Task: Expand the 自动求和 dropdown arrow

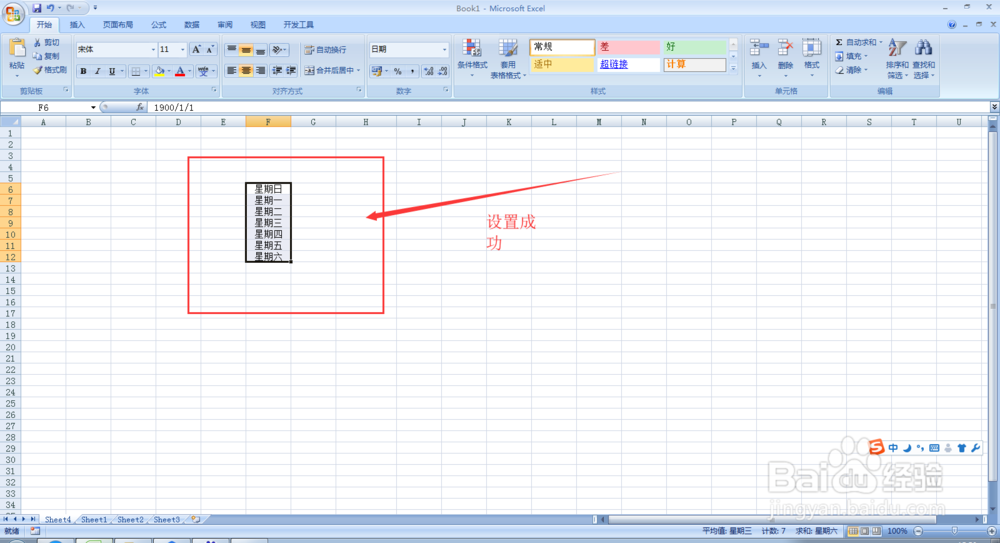Action: coord(881,42)
